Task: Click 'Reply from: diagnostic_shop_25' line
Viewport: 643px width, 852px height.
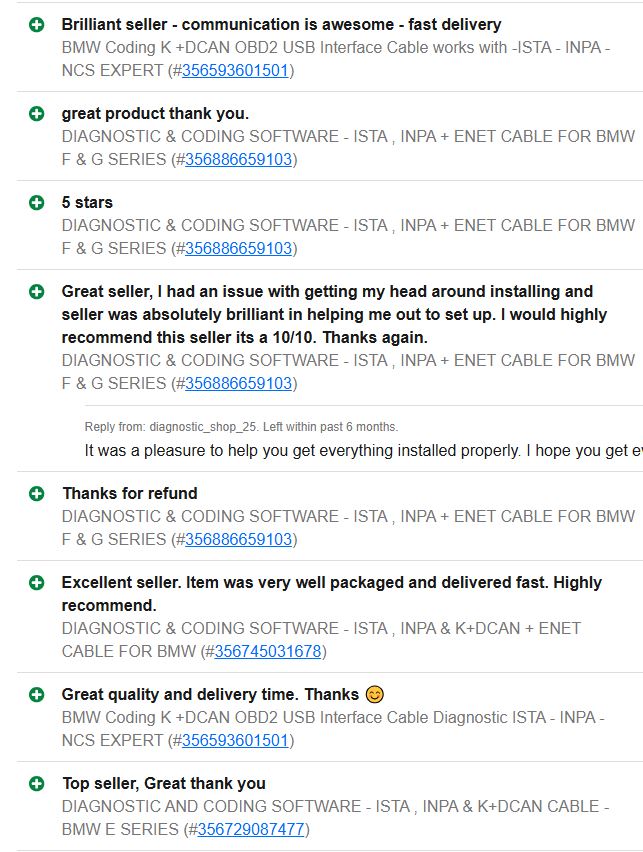Action: pos(241,427)
